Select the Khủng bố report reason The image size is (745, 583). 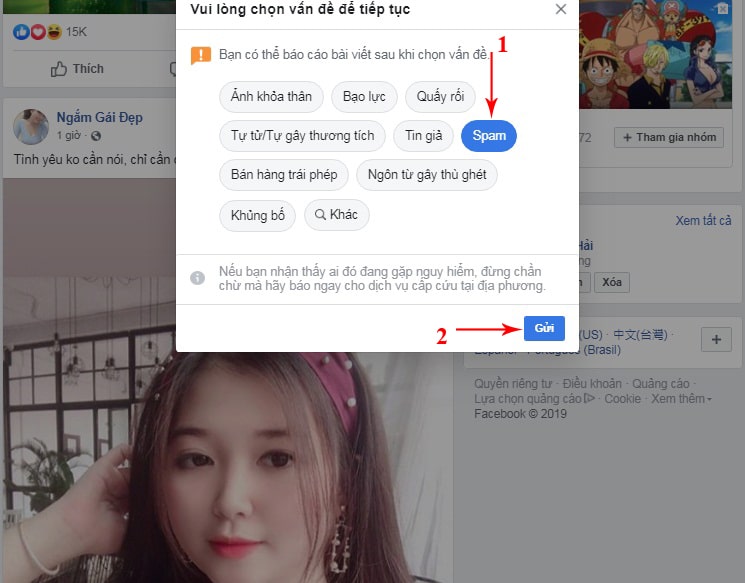(x=257, y=215)
